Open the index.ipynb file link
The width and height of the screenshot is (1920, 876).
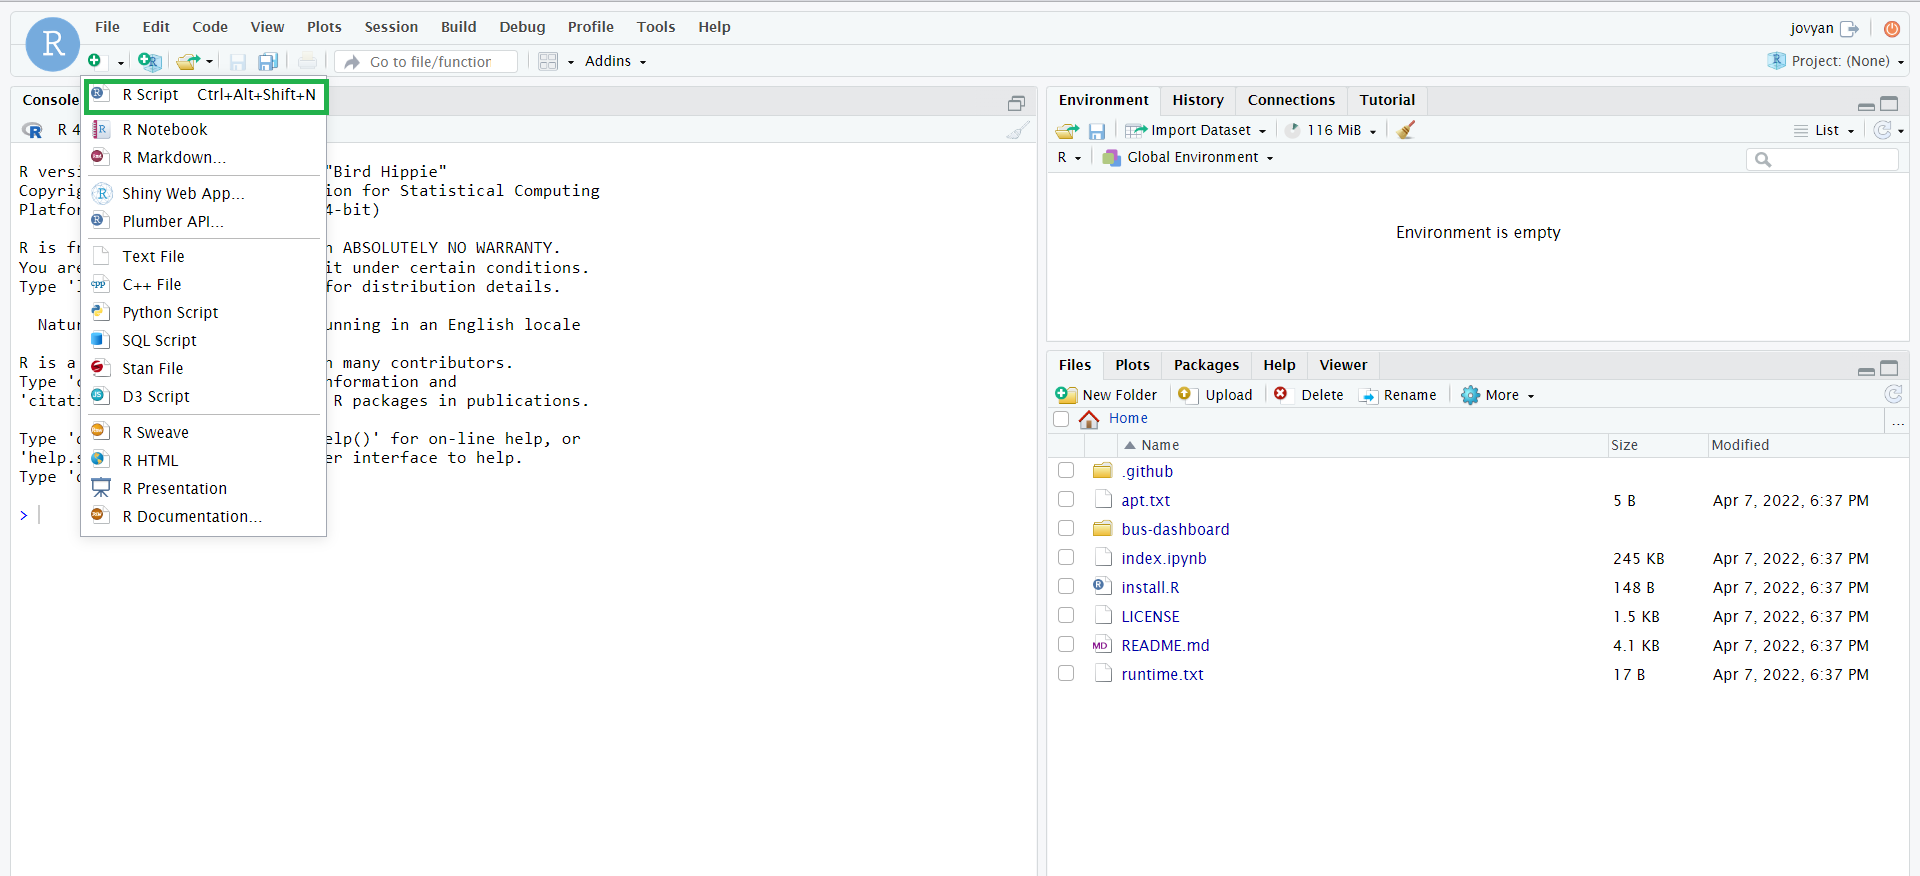pyautogui.click(x=1164, y=558)
